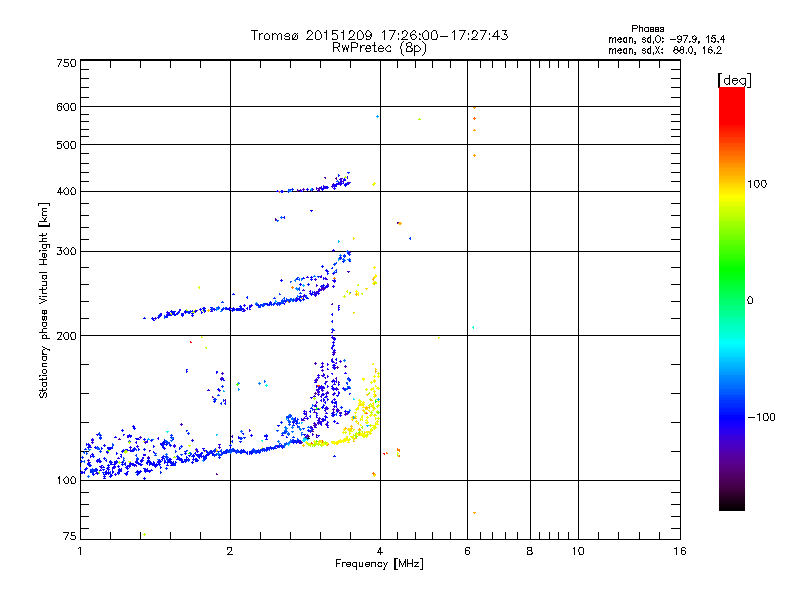Click the "Frequency [MHz]" axis title

point(379,564)
